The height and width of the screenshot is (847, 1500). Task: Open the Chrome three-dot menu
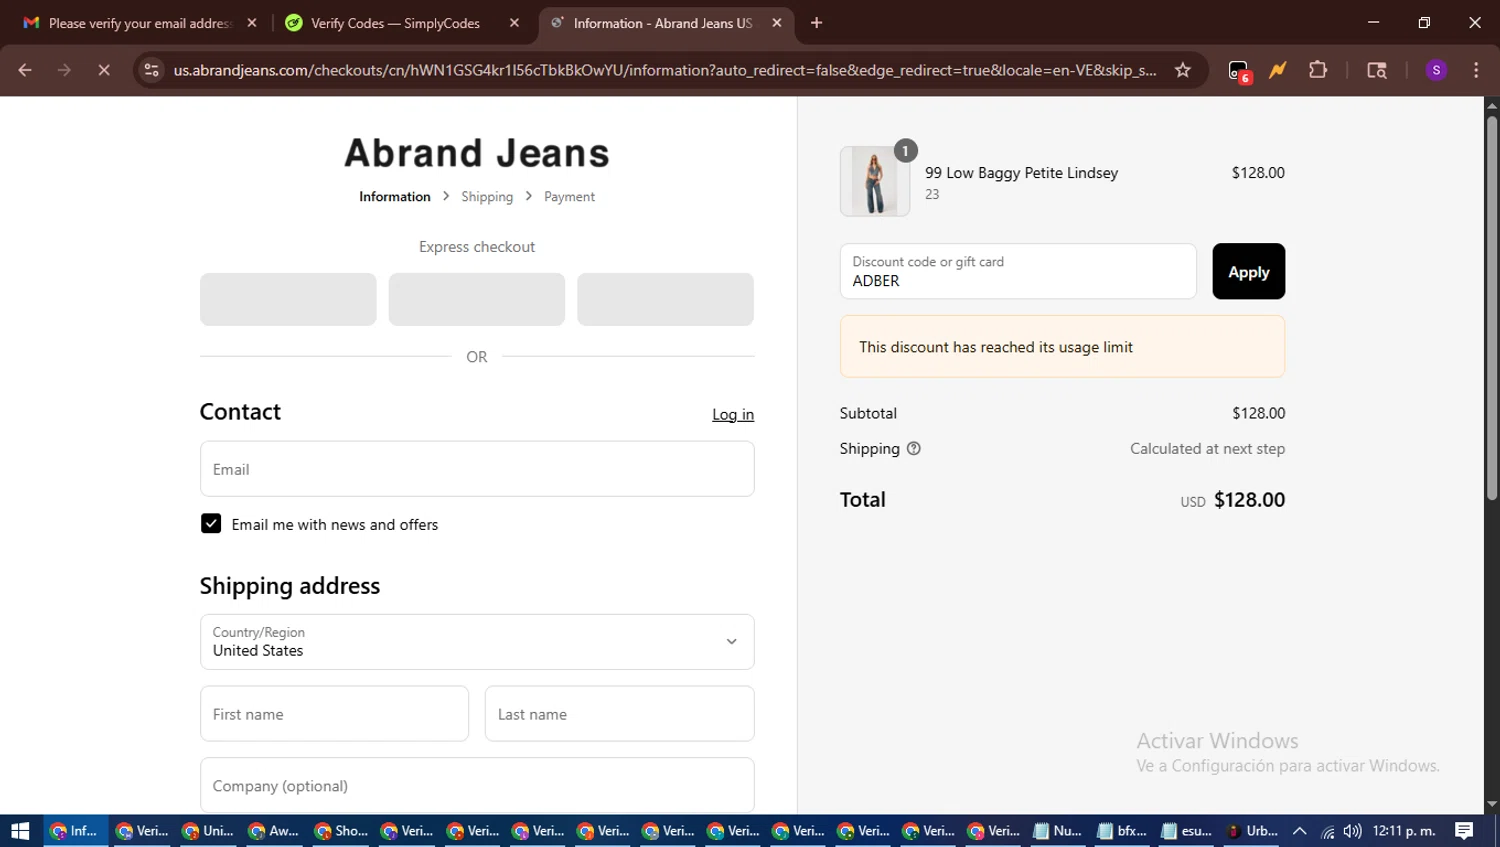click(1476, 70)
